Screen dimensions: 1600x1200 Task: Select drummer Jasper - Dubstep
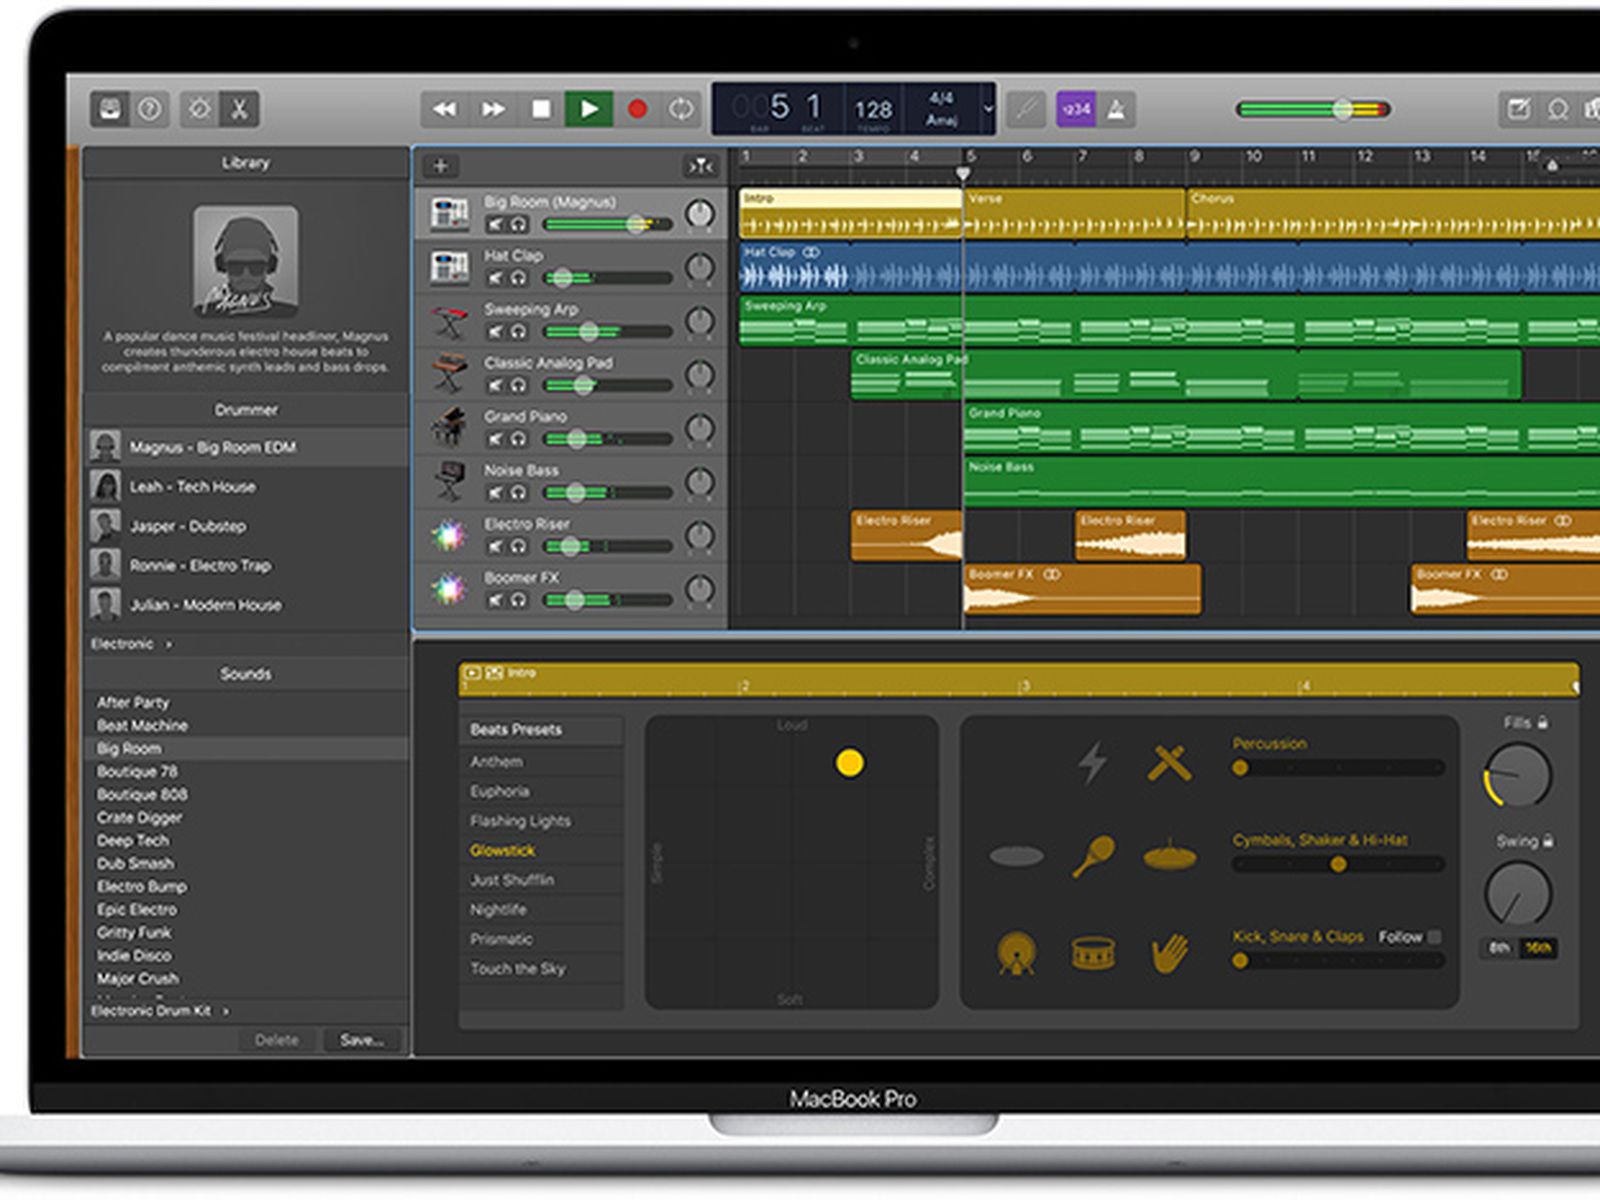[x=245, y=526]
